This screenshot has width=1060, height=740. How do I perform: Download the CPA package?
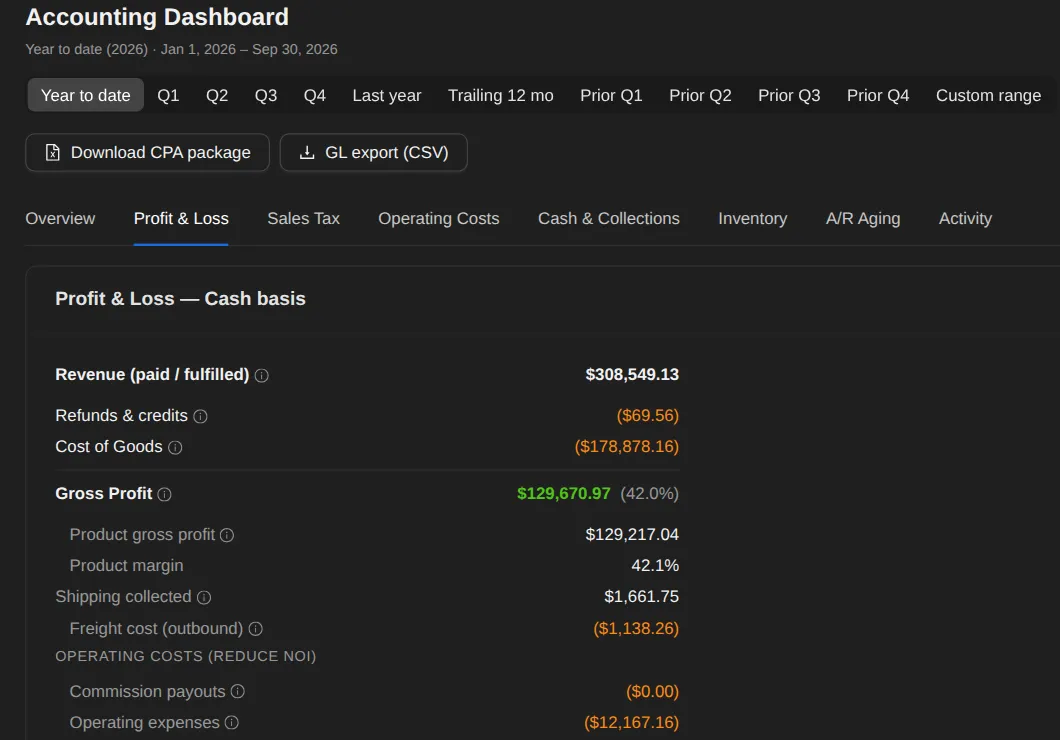tap(147, 153)
